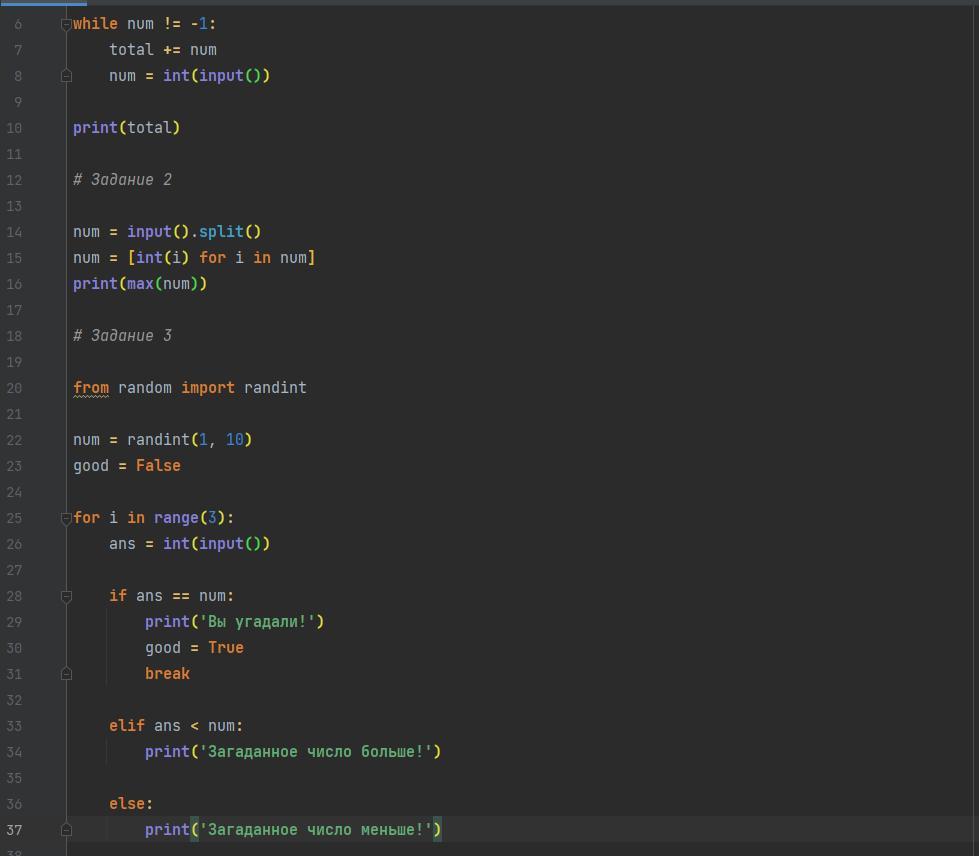The height and width of the screenshot is (856, 979).
Task: Click the 'good = False' assignment
Action: pyautogui.click(x=127, y=466)
